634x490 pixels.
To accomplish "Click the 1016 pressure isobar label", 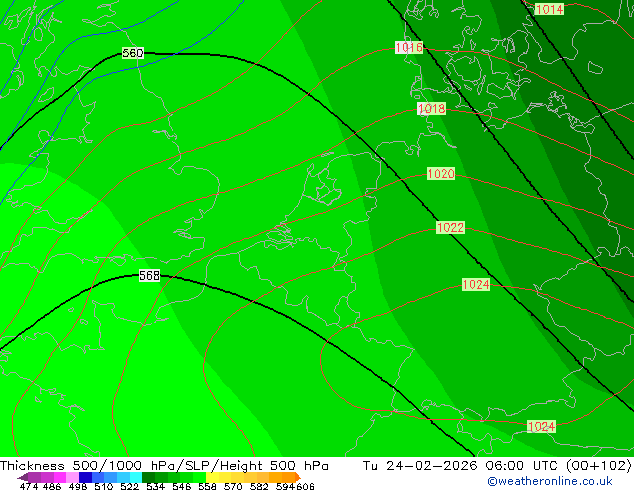I will coord(409,47).
